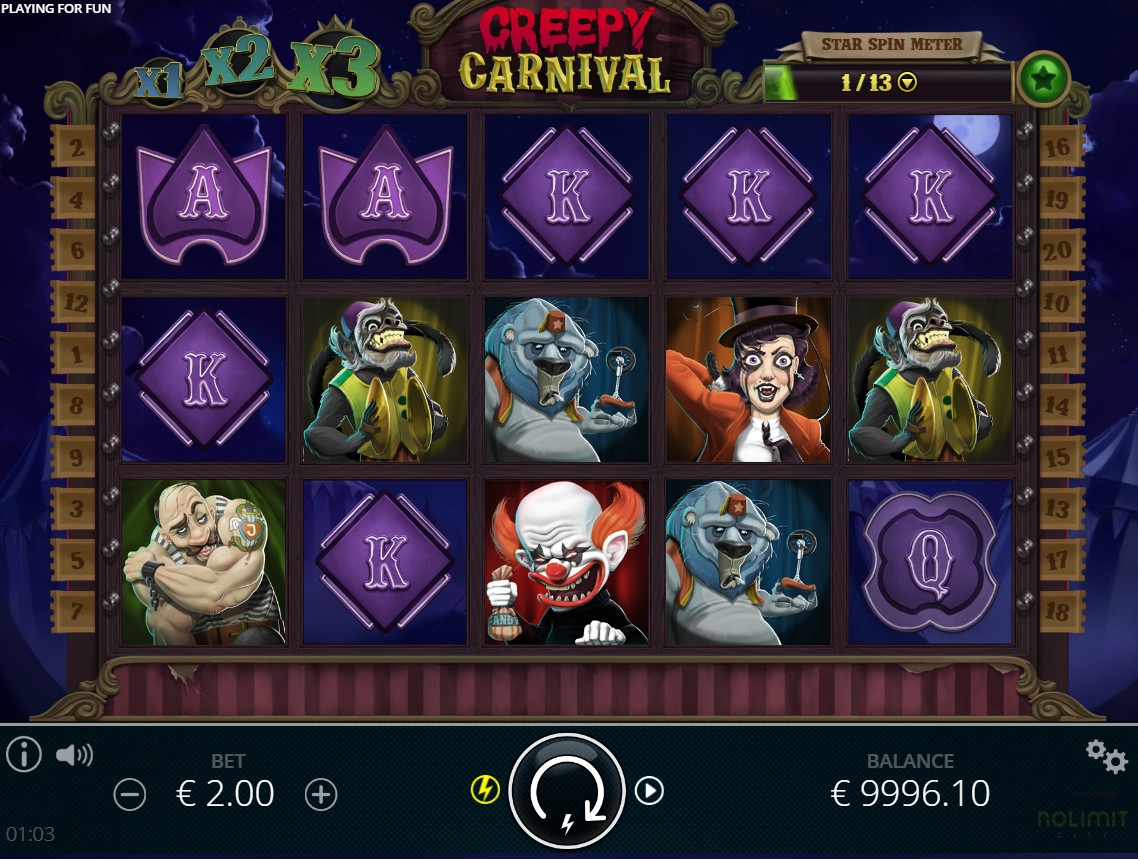Click the clown symbol on the reels
The height and width of the screenshot is (860, 1138).
coord(566,562)
